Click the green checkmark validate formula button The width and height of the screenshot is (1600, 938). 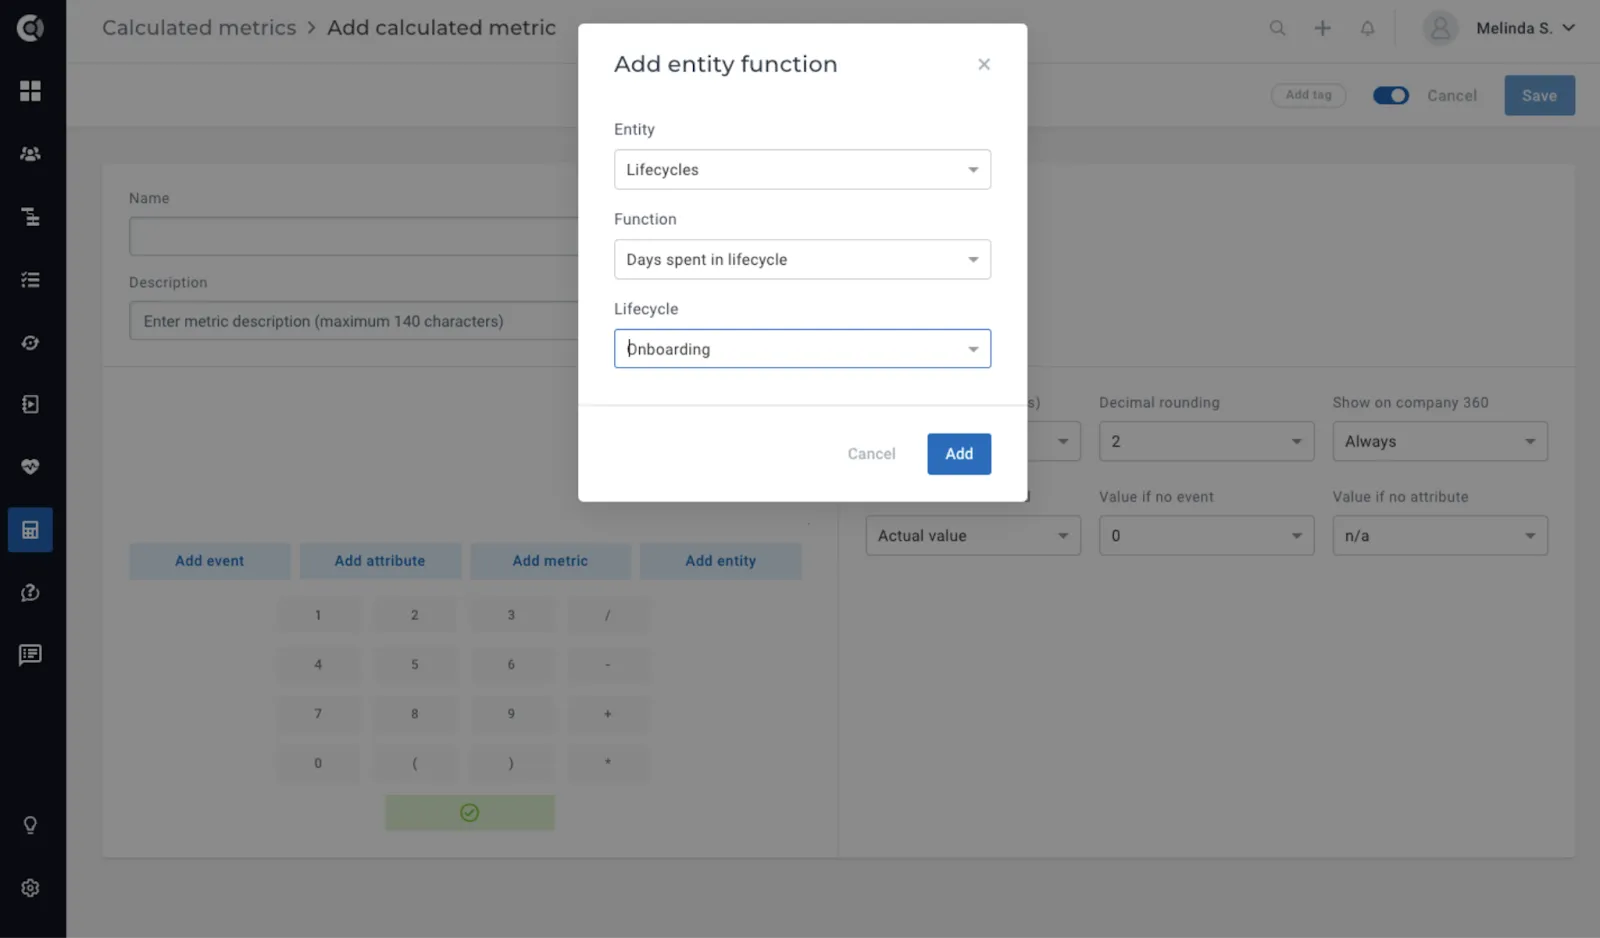pyautogui.click(x=470, y=813)
